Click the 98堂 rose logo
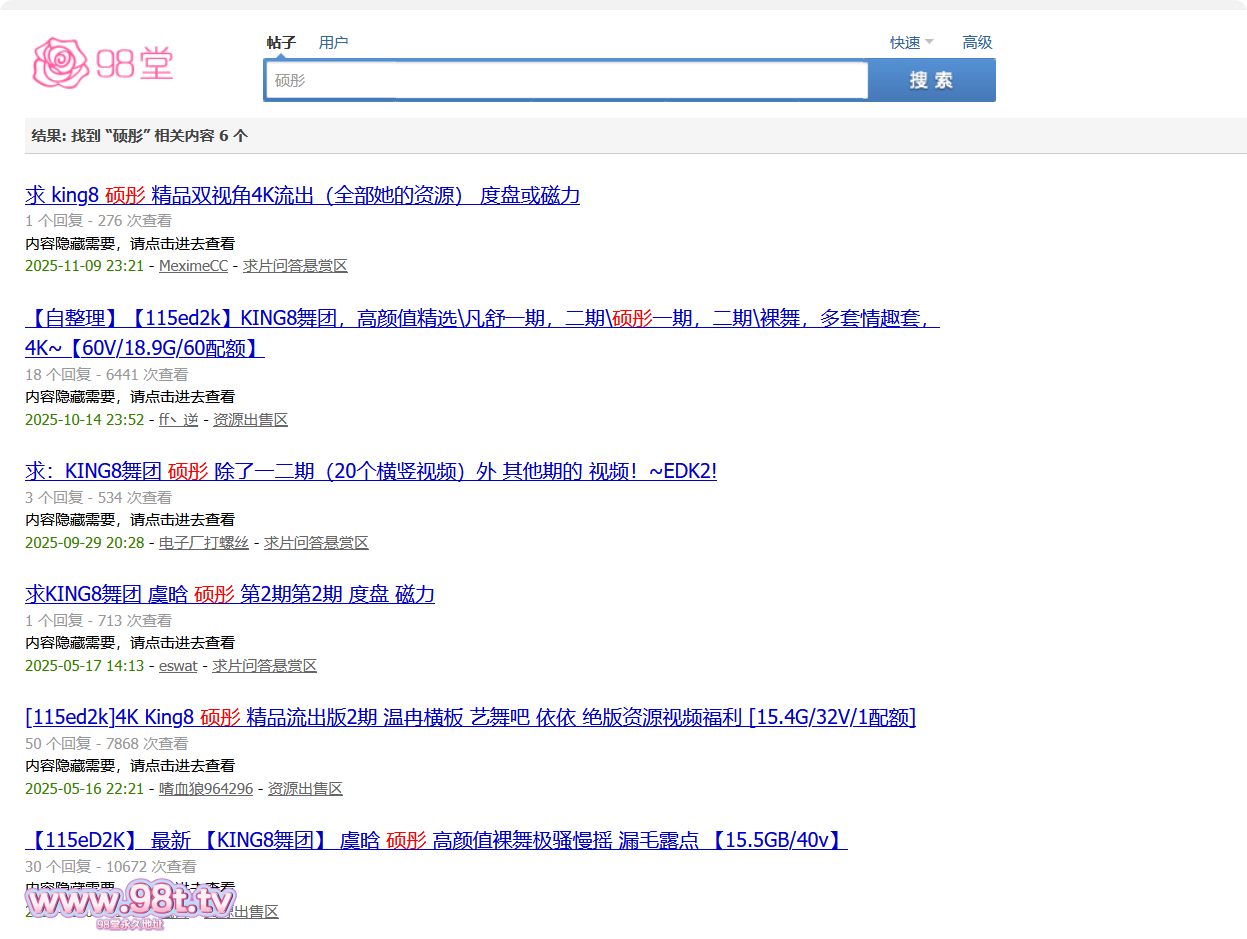1247x939 pixels. [x=103, y=63]
